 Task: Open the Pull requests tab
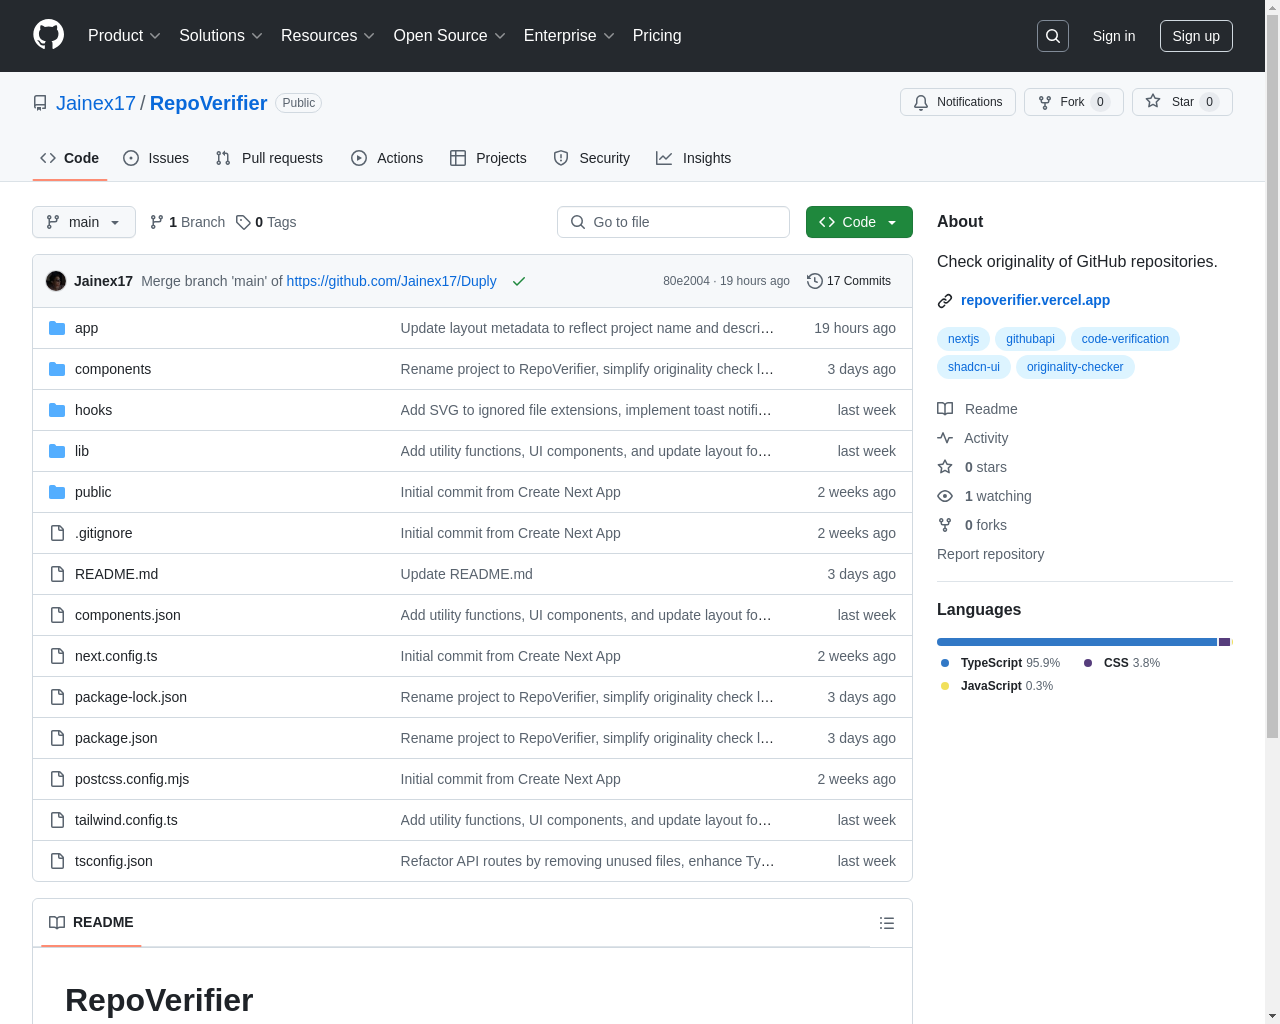pyautogui.click(x=269, y=158)
